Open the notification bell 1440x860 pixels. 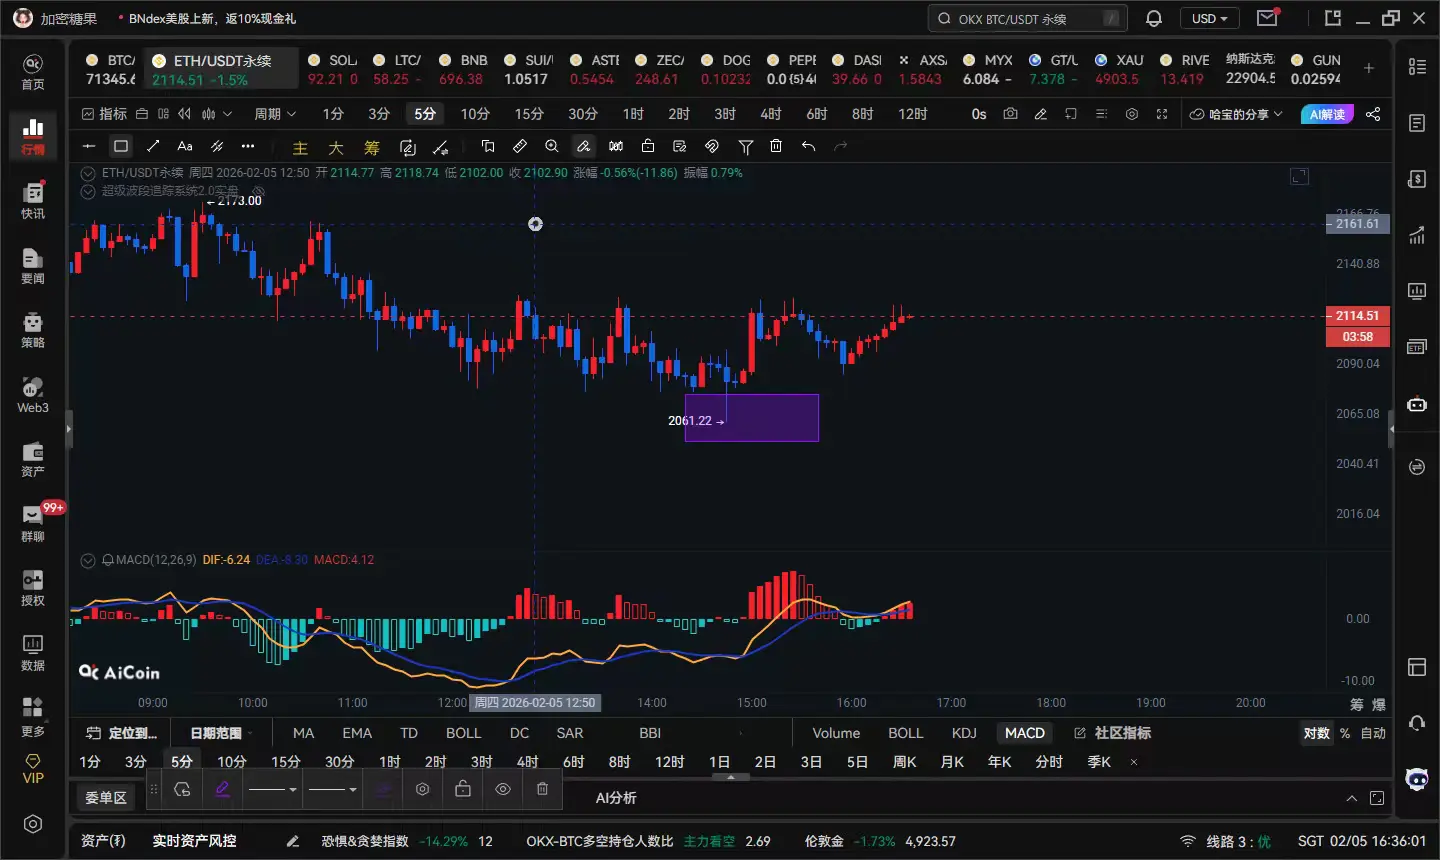(x=1154, y=18)
